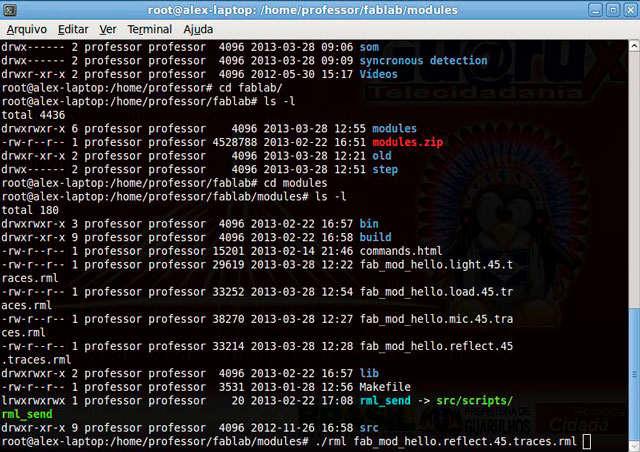Click date '2012-11-26' in the src row

pos(282,428)
